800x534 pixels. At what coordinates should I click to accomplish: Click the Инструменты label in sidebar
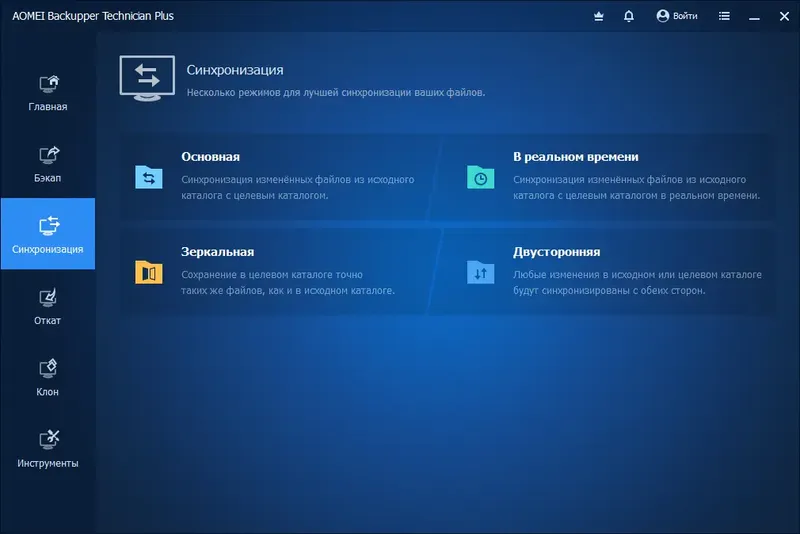(x=48, y=464)
